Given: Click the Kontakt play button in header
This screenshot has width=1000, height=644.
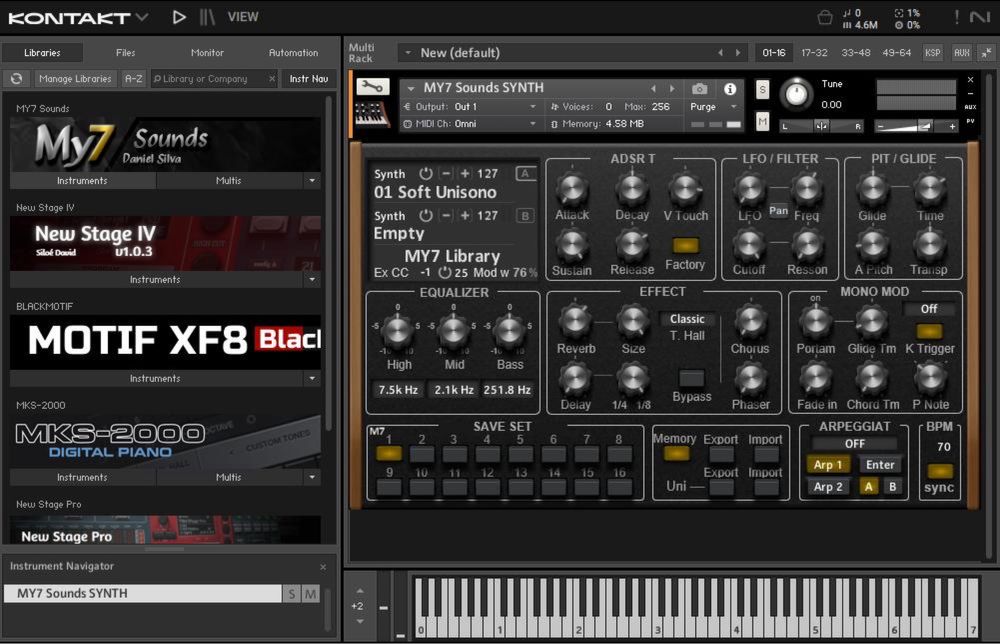Looking at the screenshot, I should coord(179,17).
